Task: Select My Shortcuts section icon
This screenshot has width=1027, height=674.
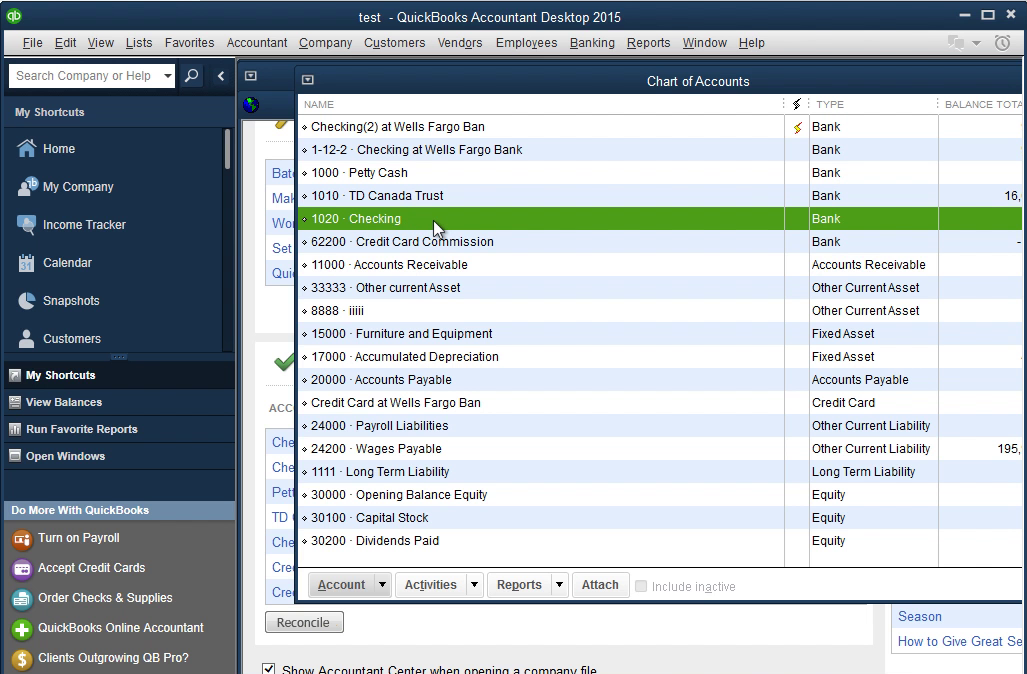Action: pyautogui.click(x=15, y=375)
